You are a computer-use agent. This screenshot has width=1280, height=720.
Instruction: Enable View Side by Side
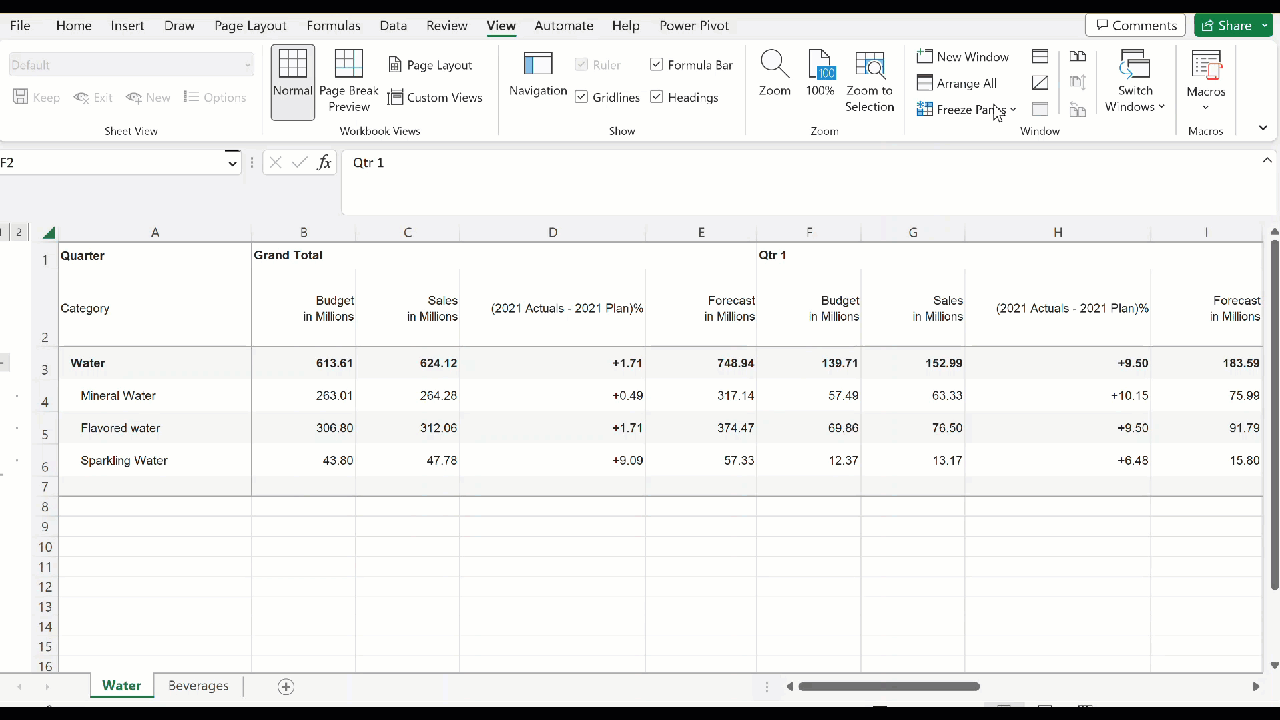(1078, 57)
